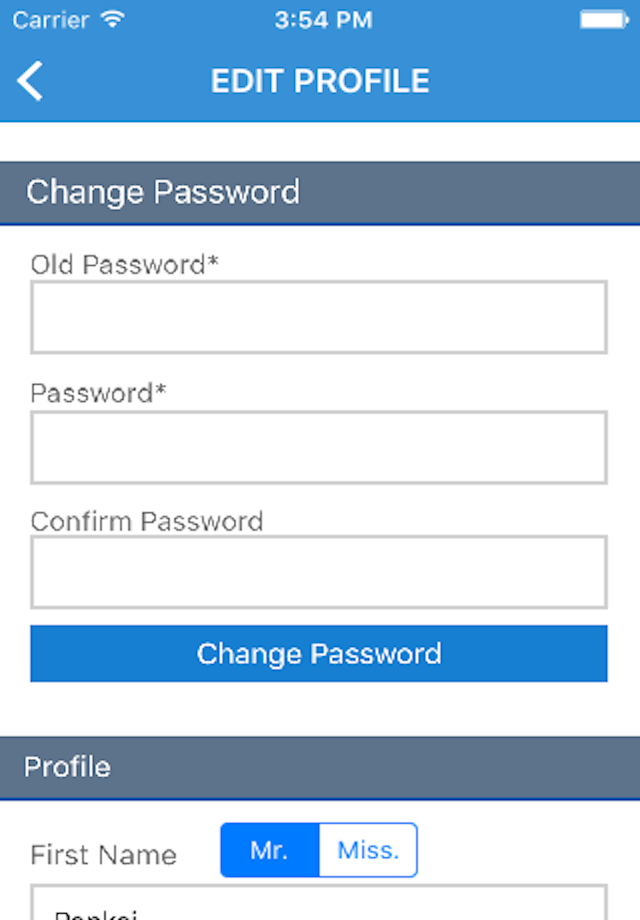The image size is (640, 920).
Task: Tap the EDIT PROFILE title
Action: point(320,81)
